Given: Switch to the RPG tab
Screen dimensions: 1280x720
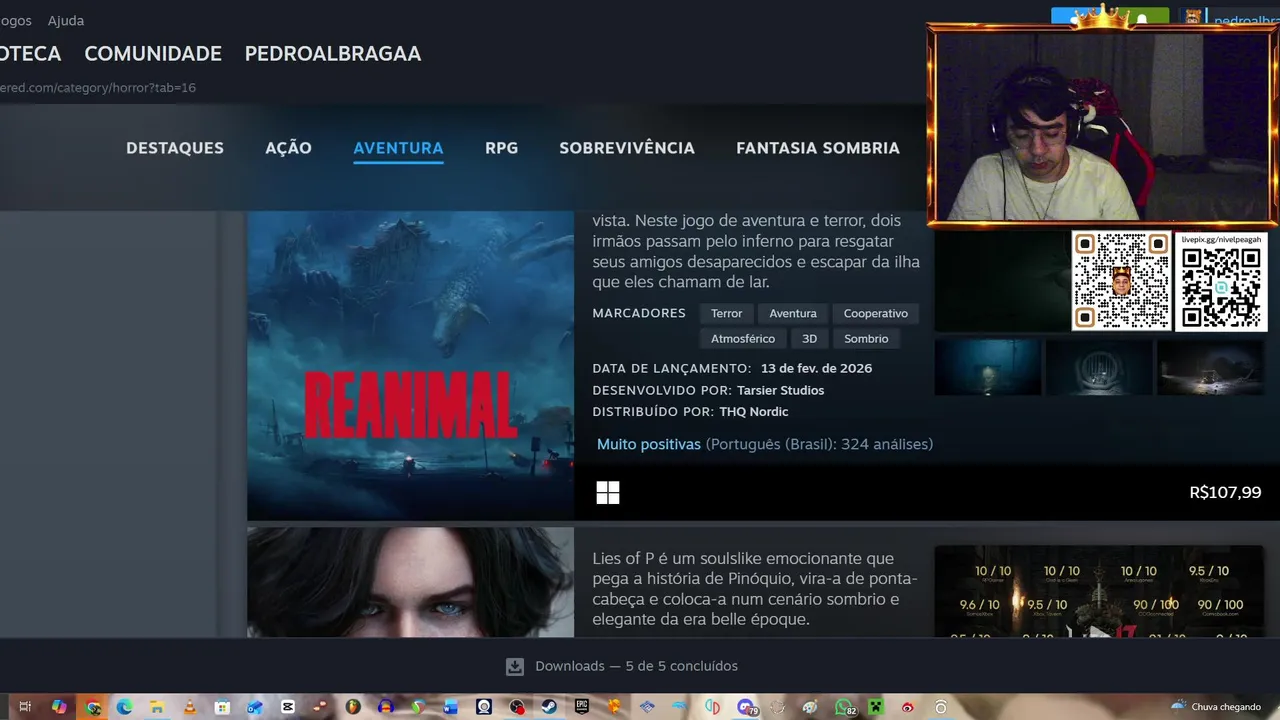Looking at the screenshot, I should click(x=501, y=148).
